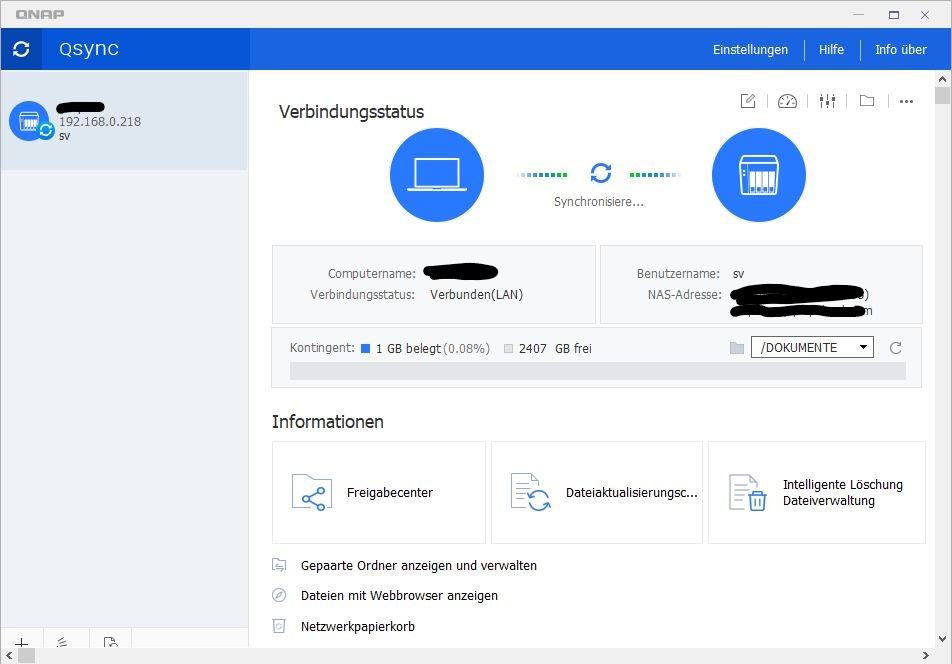Click the NAS device circle icon
952x664 pixels.
[x=759, y=175]
